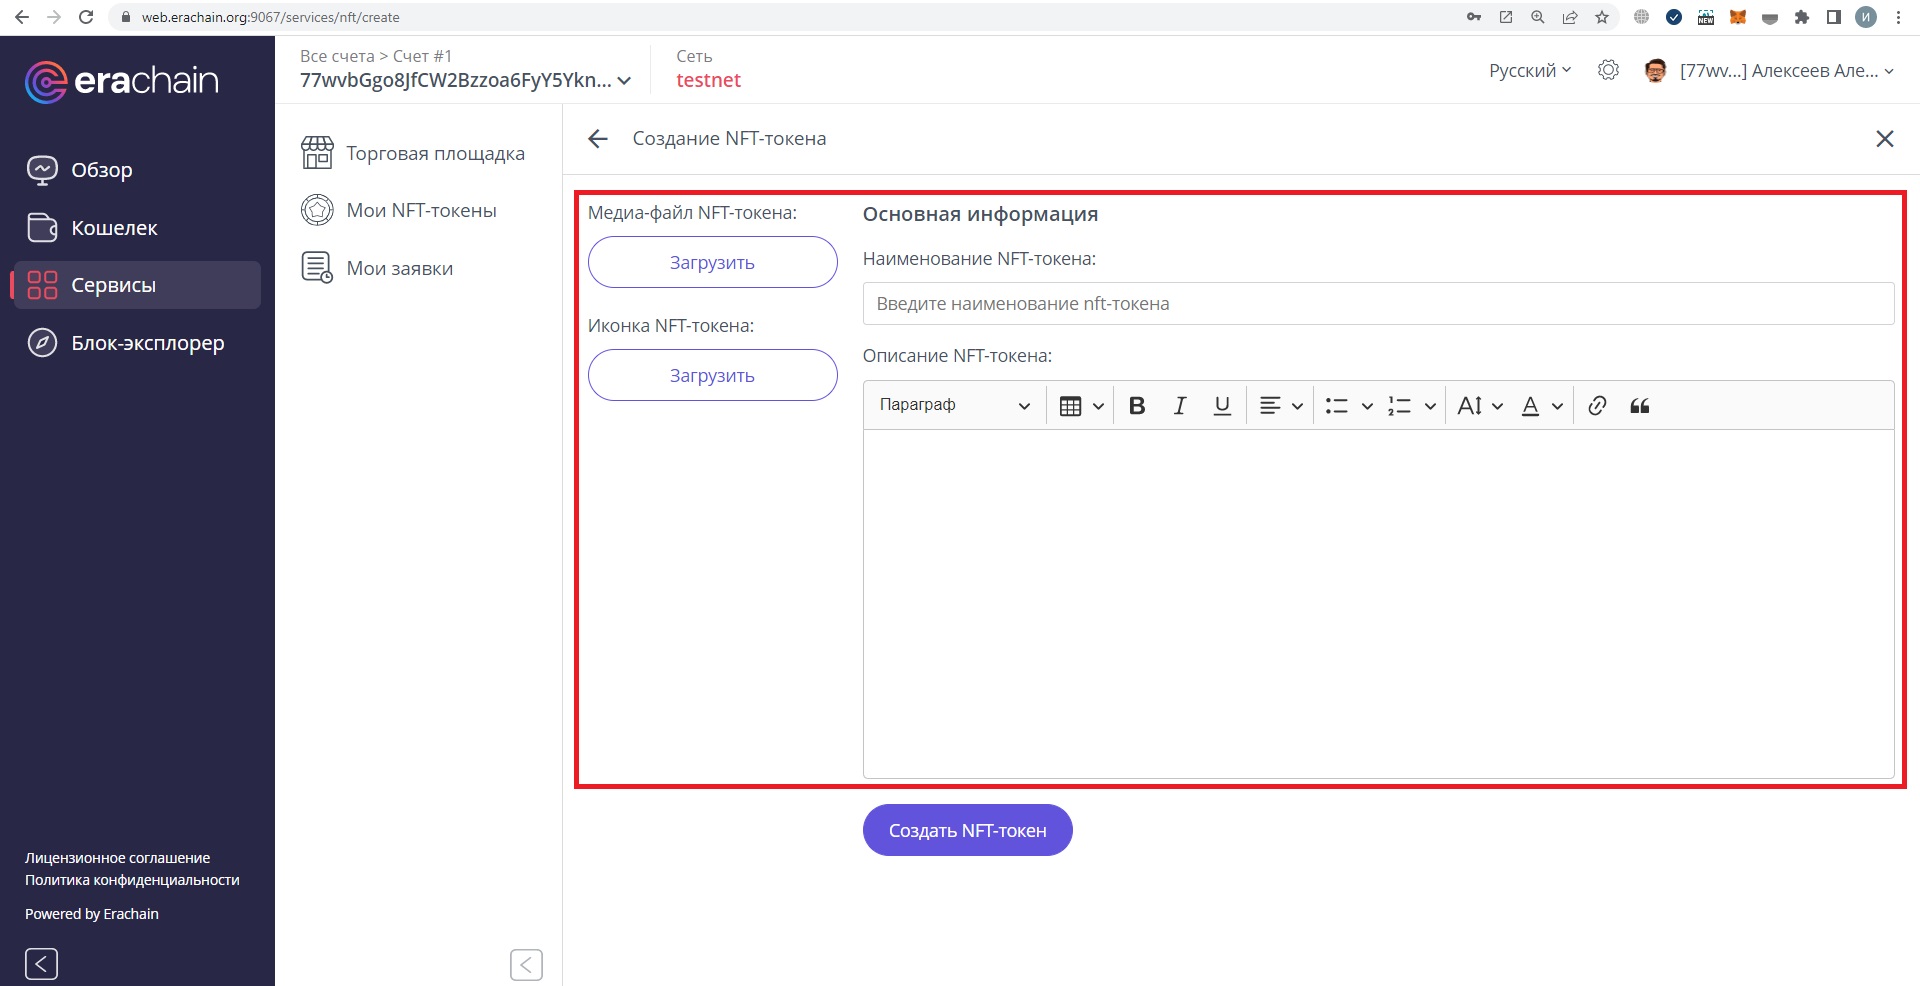
Task: Toggle underline formatting in editor toolbar
Action: click(x=1222, y=406)
